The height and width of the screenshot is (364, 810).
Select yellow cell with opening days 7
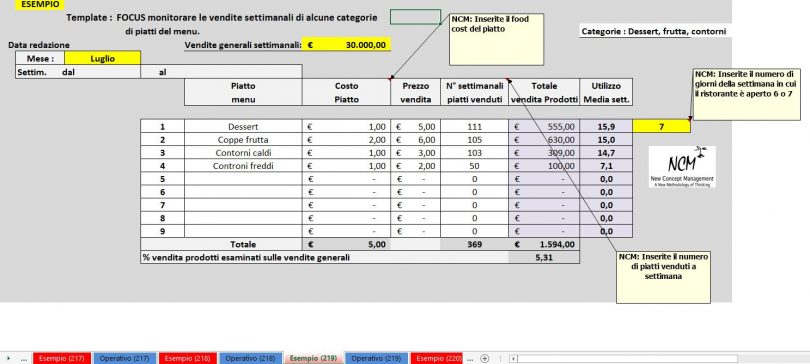661,126
